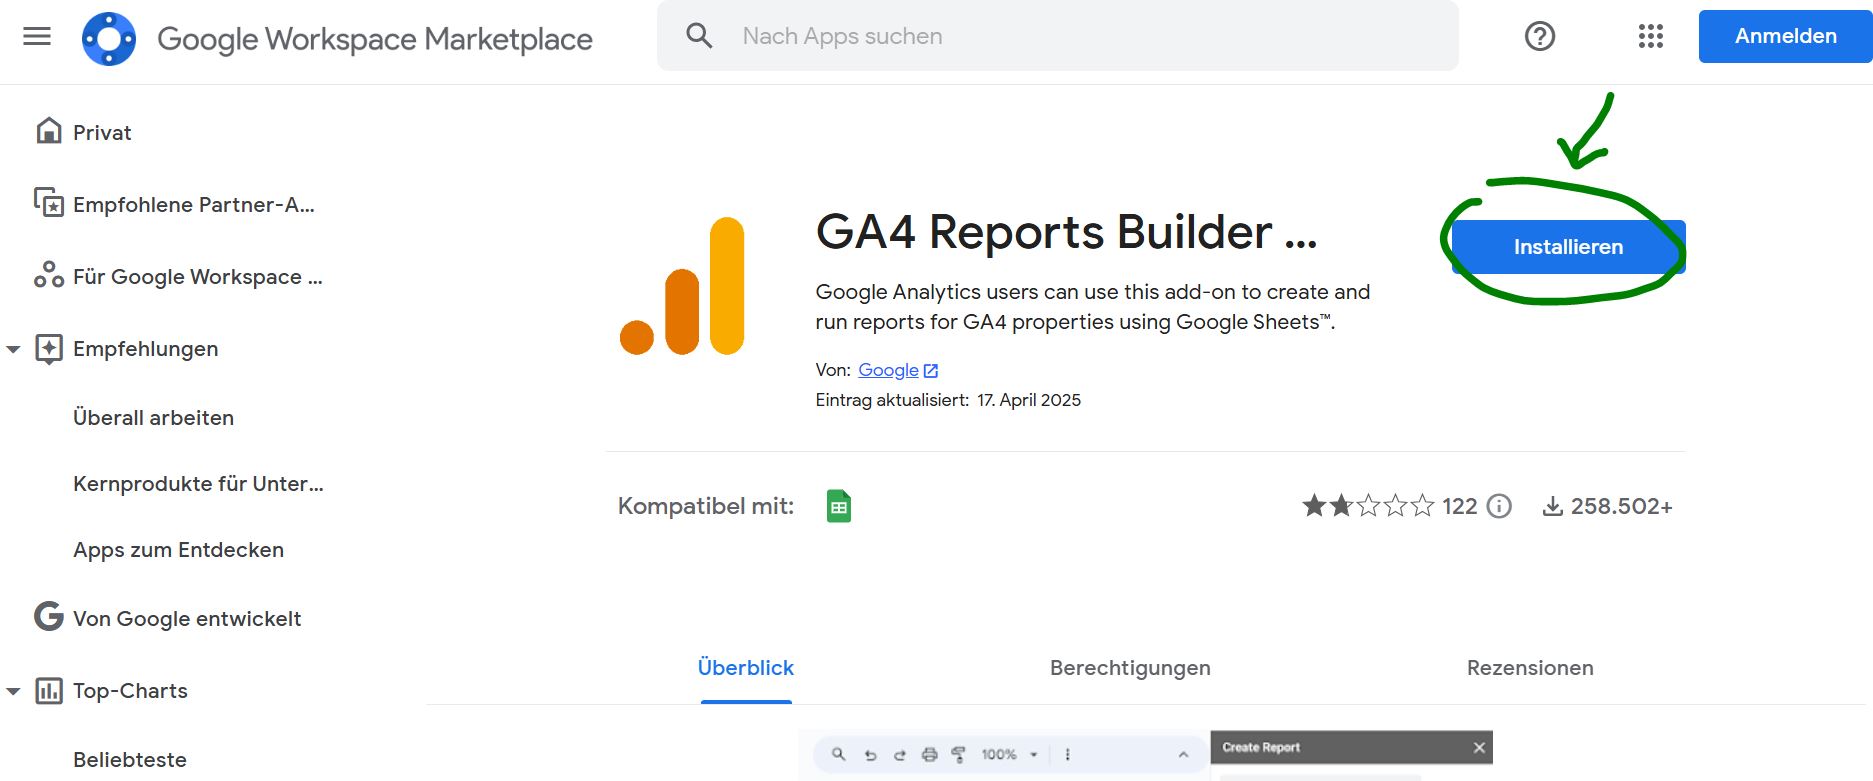This screenshot has height=781, width=1873.
Task: Click the star rating display
Action: click(1368, 506)
